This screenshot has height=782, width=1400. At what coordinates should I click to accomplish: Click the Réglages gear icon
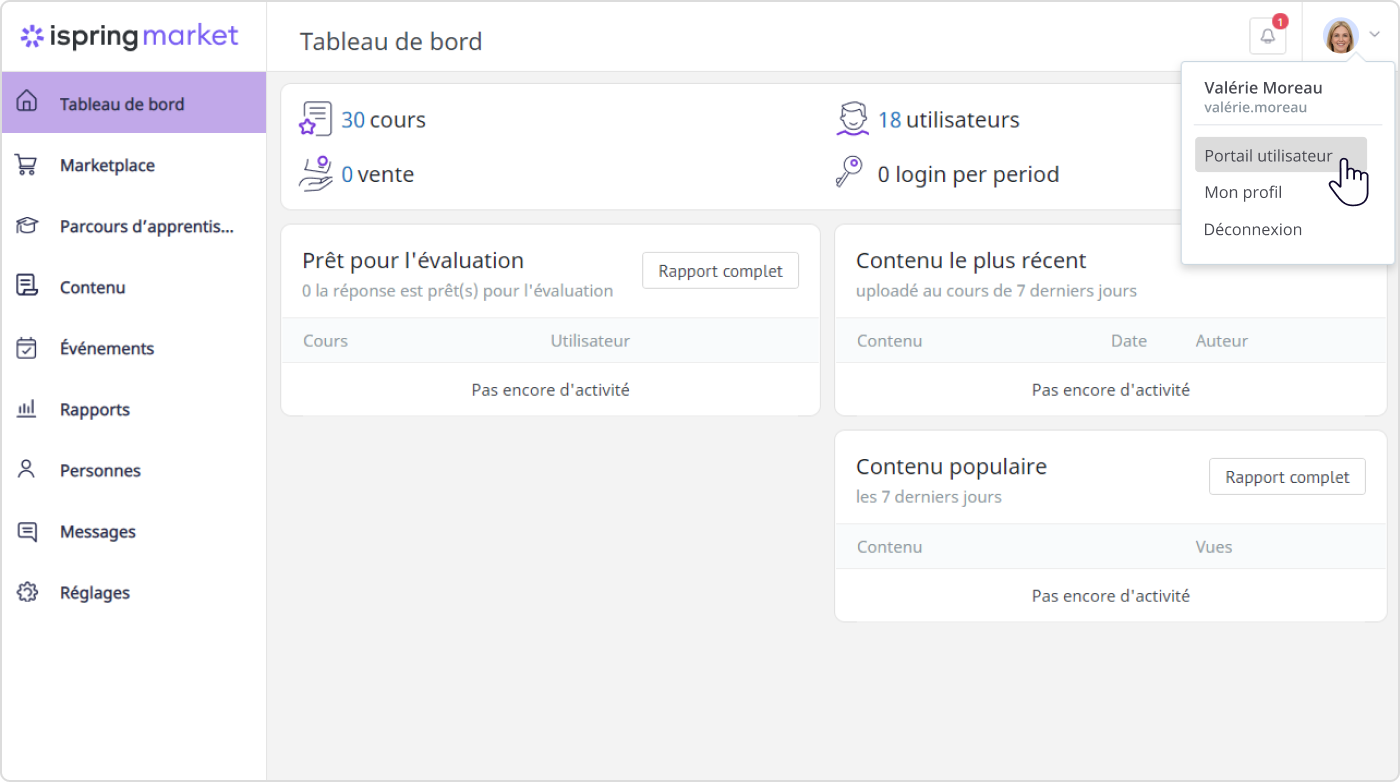click(x=27, y=592)
